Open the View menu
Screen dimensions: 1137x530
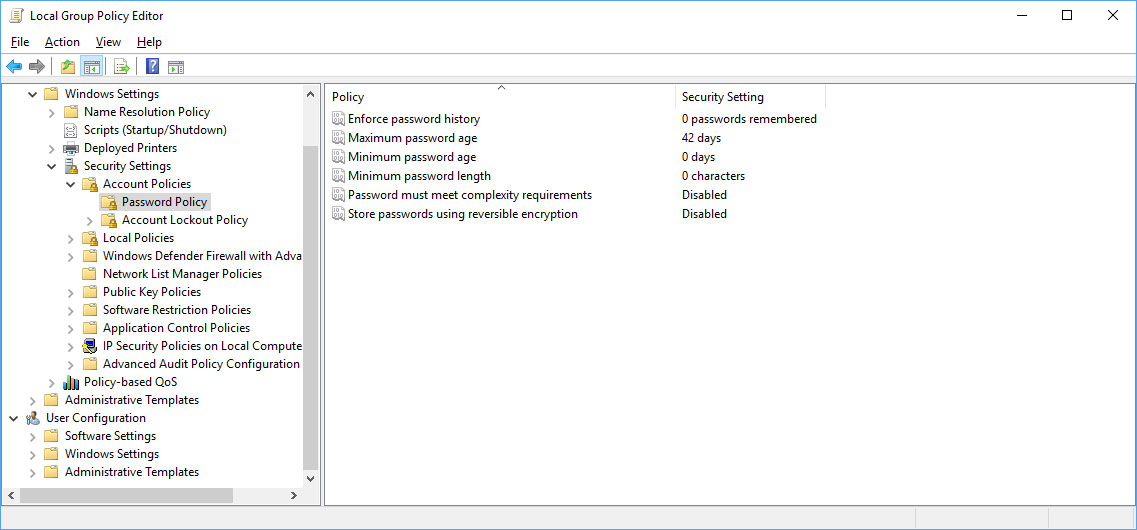[108, 42]
